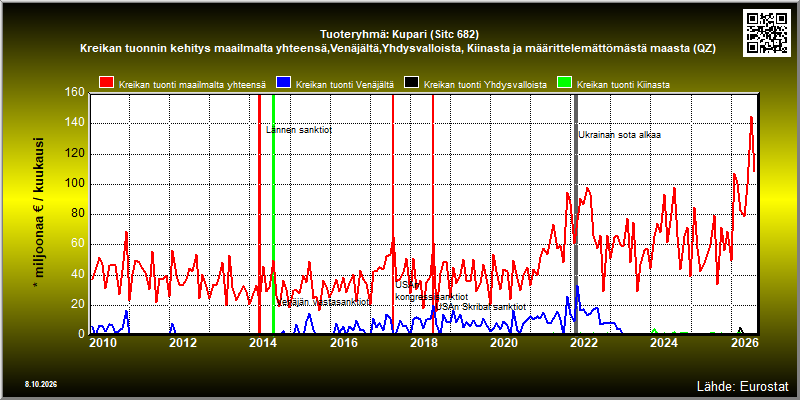Click the source credit 'Lähde: Eurostat'
This screenshot has width=800, height=400.
tap(743, 385)
